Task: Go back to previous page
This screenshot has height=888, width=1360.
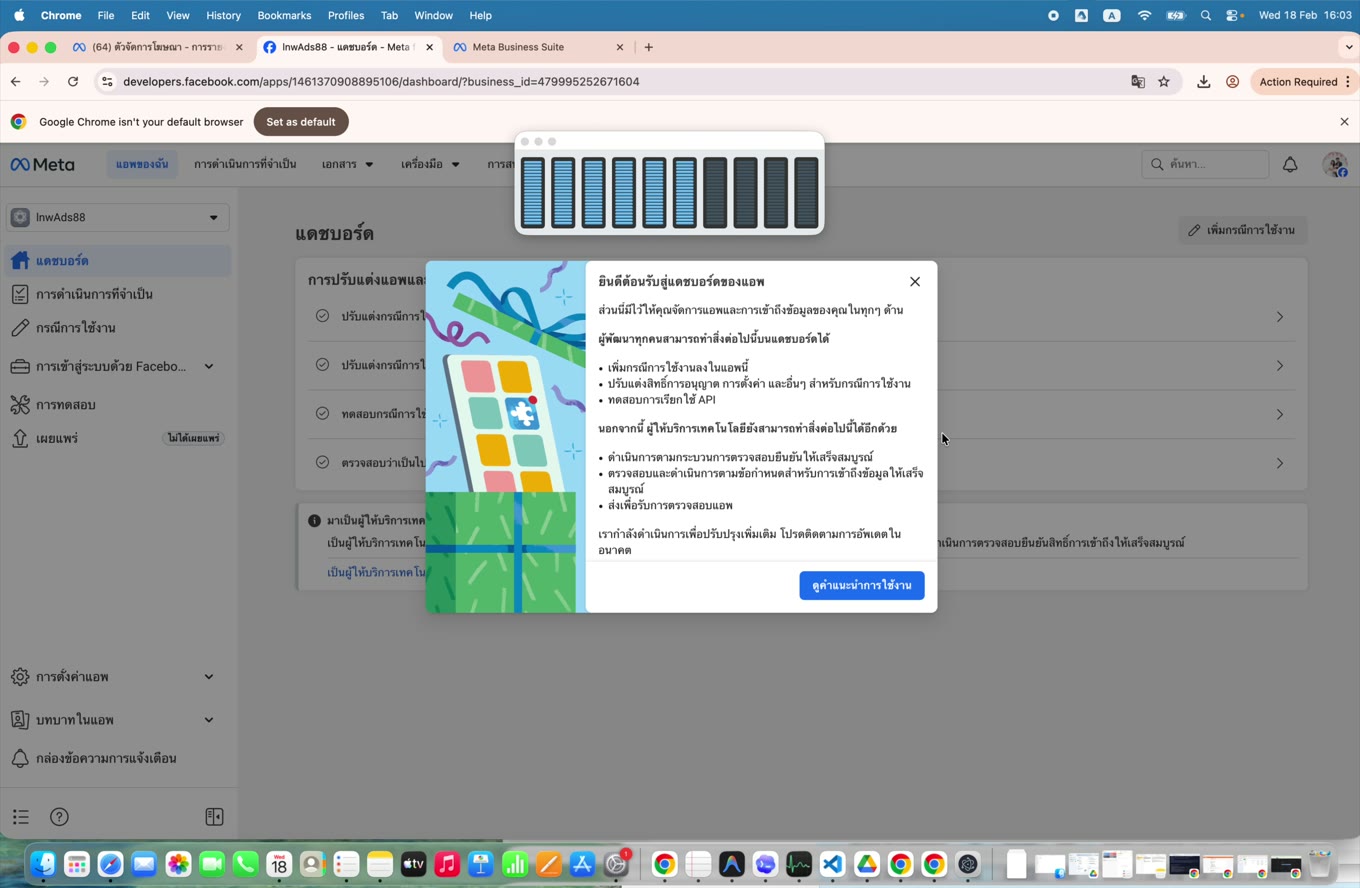Action: point(16,82)
